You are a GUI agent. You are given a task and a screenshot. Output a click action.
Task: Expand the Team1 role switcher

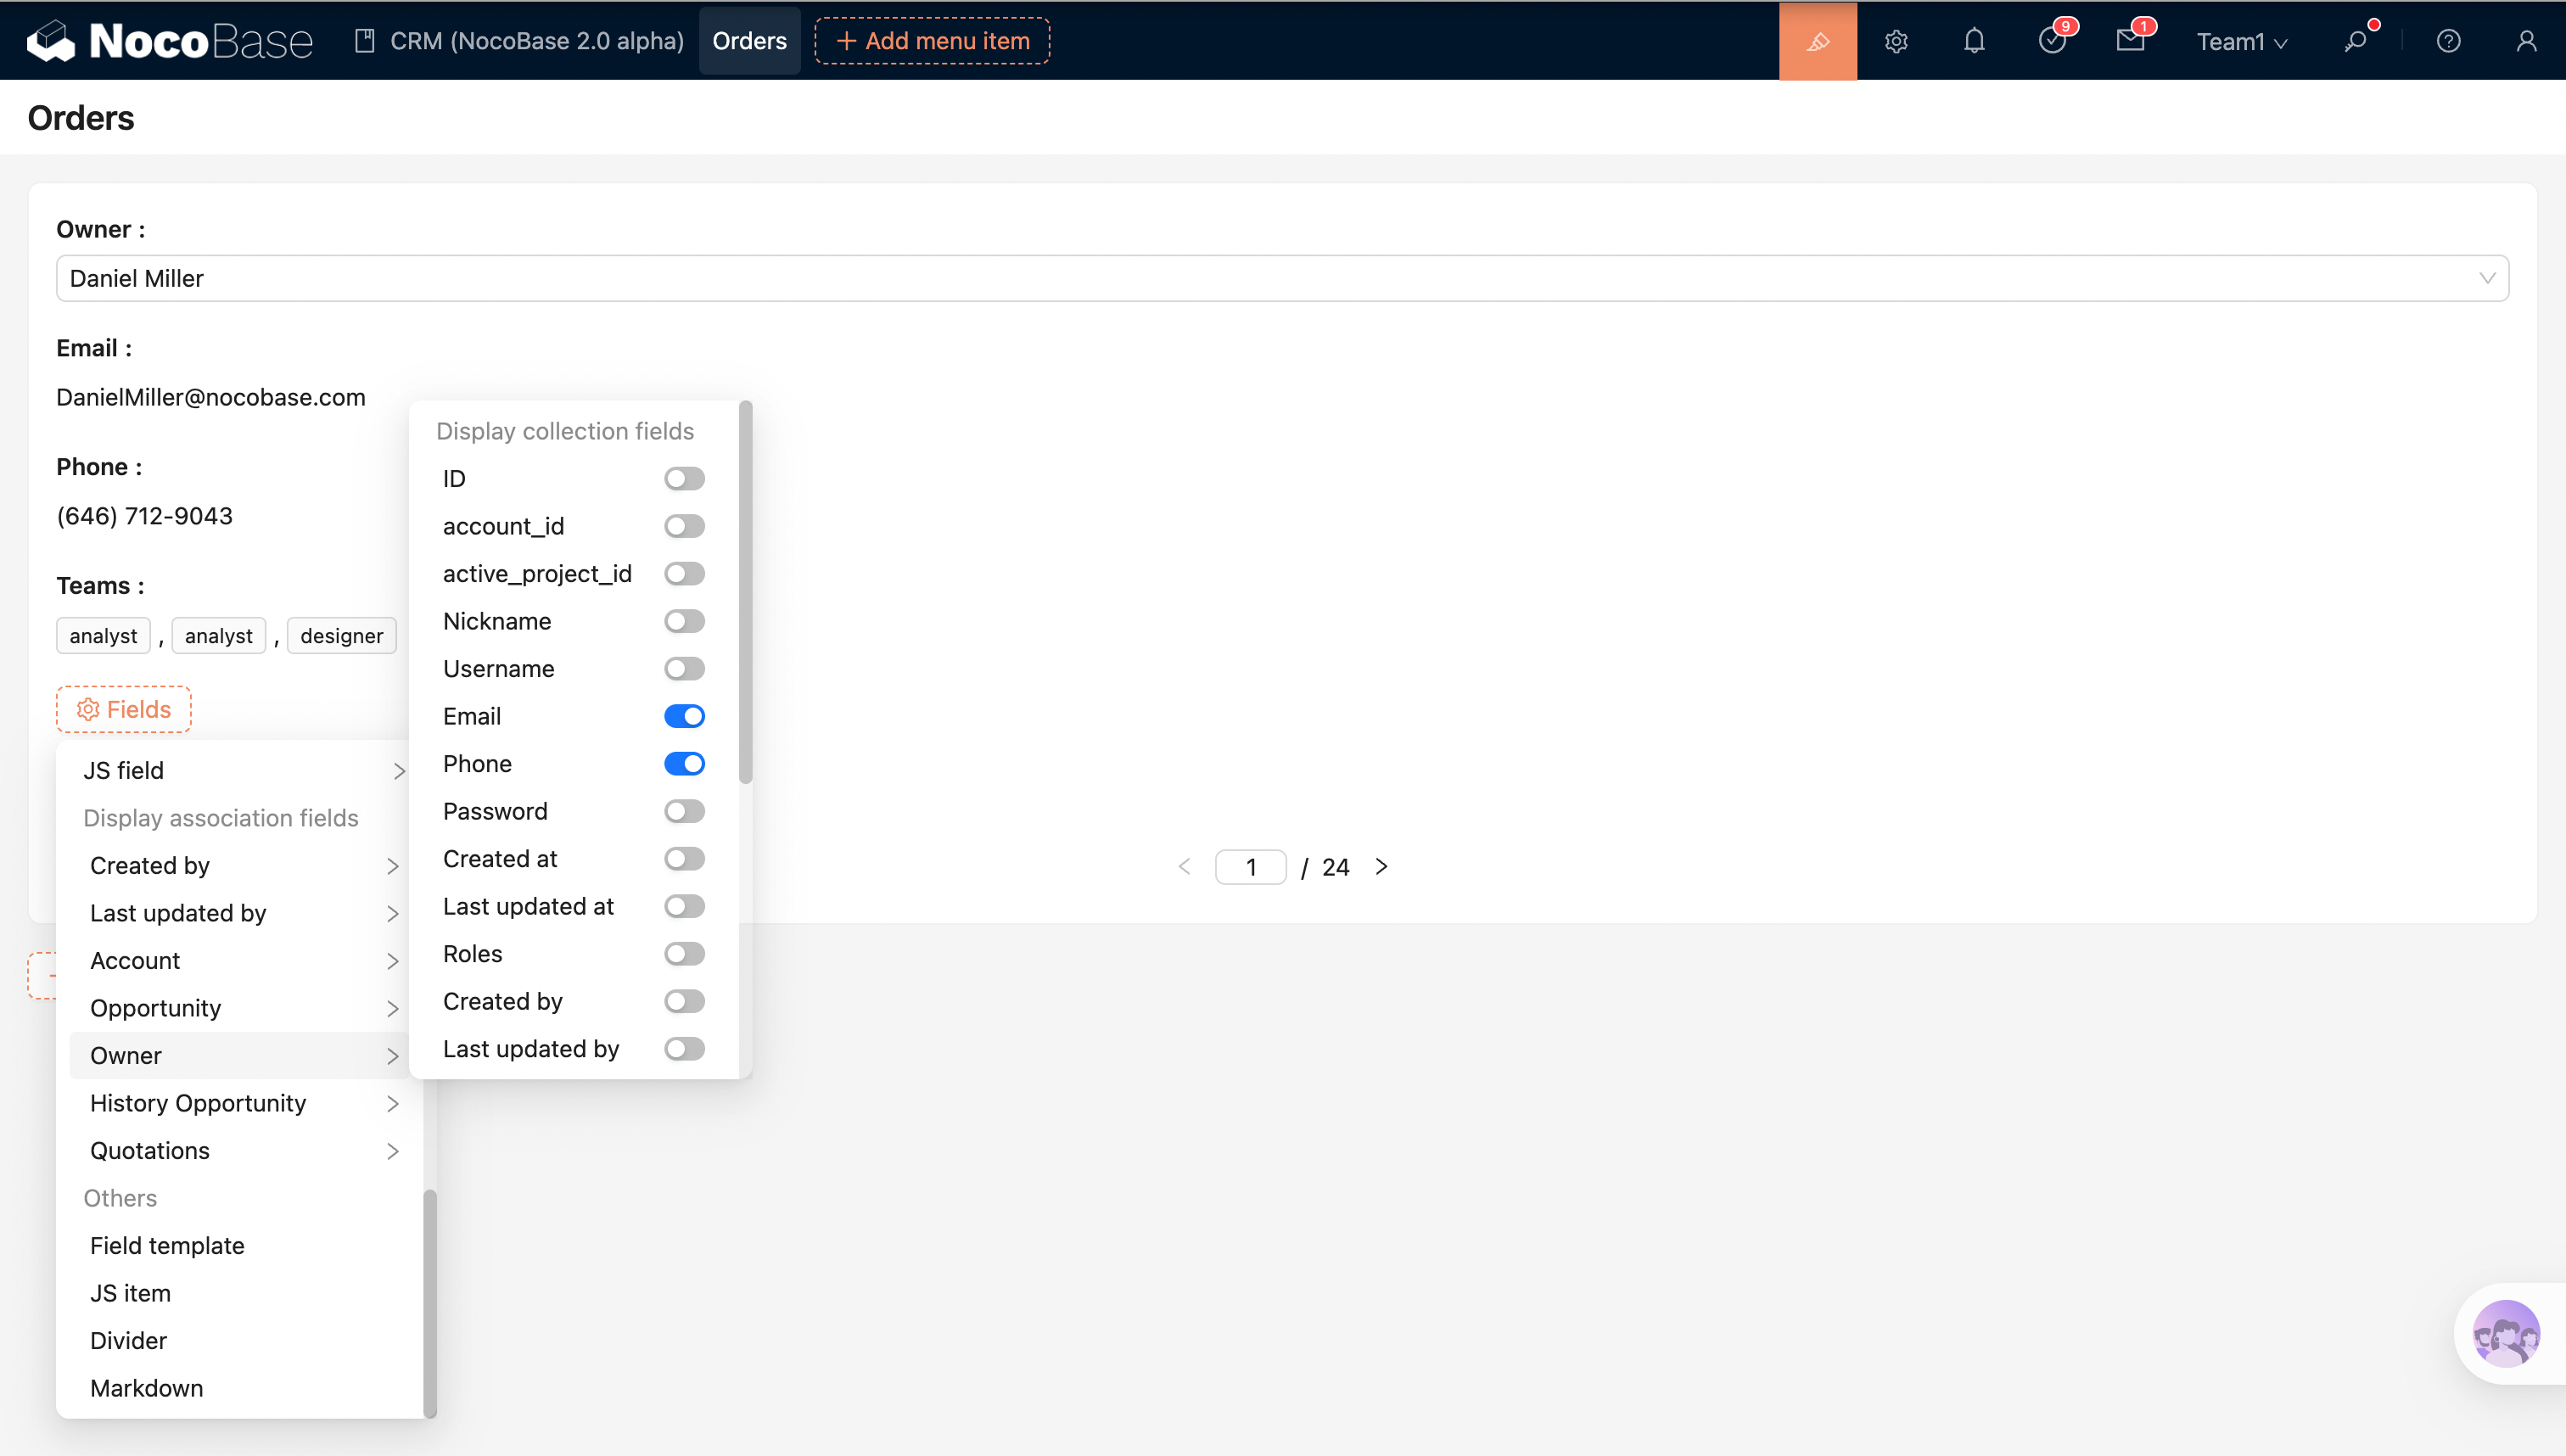[2241, 41]
